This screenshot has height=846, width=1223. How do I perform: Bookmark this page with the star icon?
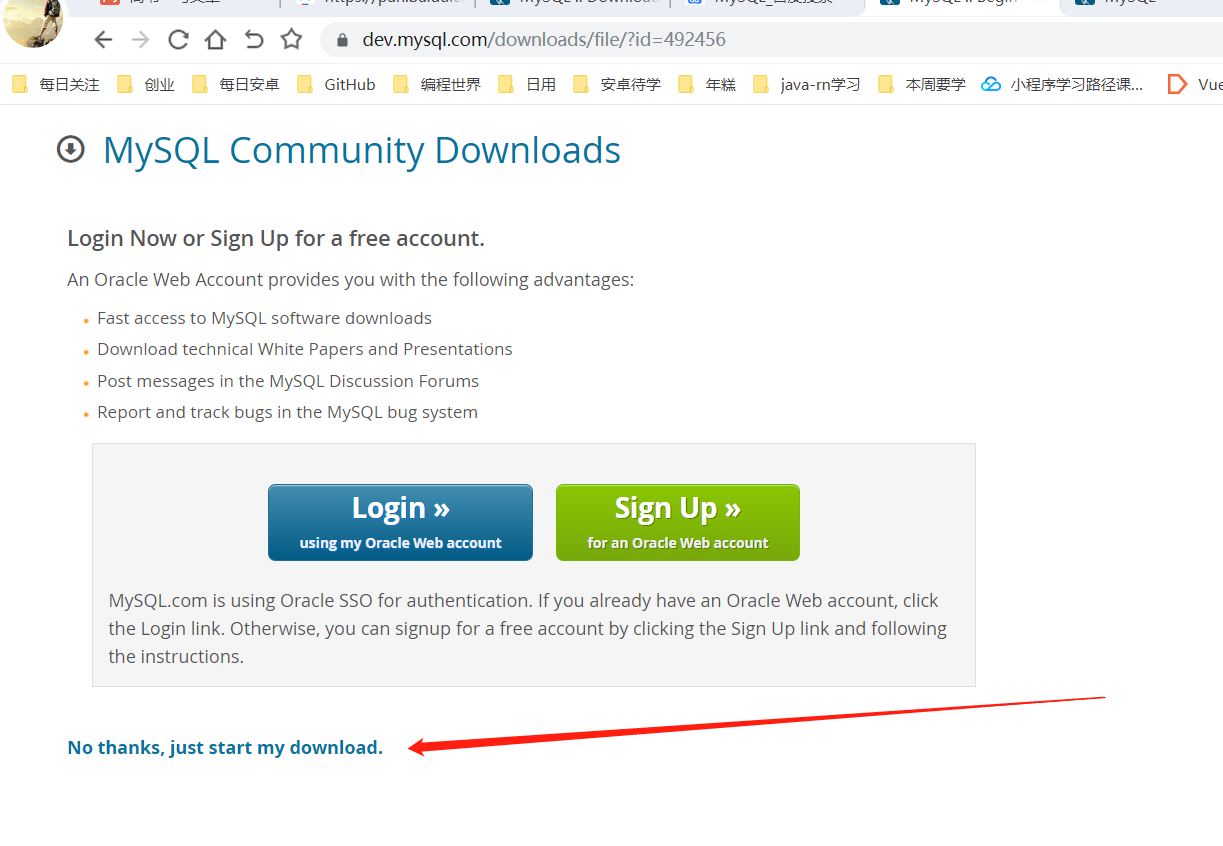291,40
